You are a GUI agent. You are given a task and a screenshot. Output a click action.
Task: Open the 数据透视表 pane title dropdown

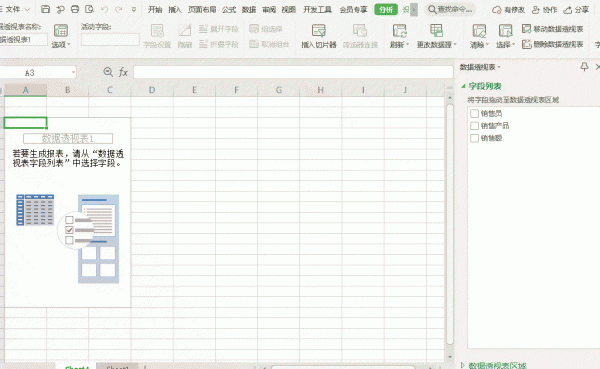point(499,67)
